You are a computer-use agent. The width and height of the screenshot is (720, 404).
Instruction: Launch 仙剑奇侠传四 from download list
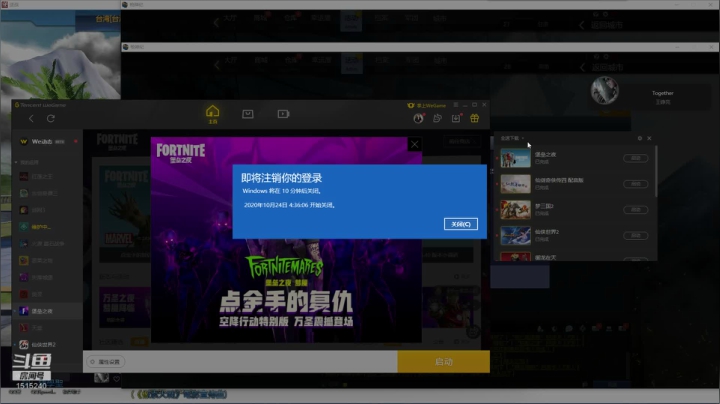pos(636,184)
